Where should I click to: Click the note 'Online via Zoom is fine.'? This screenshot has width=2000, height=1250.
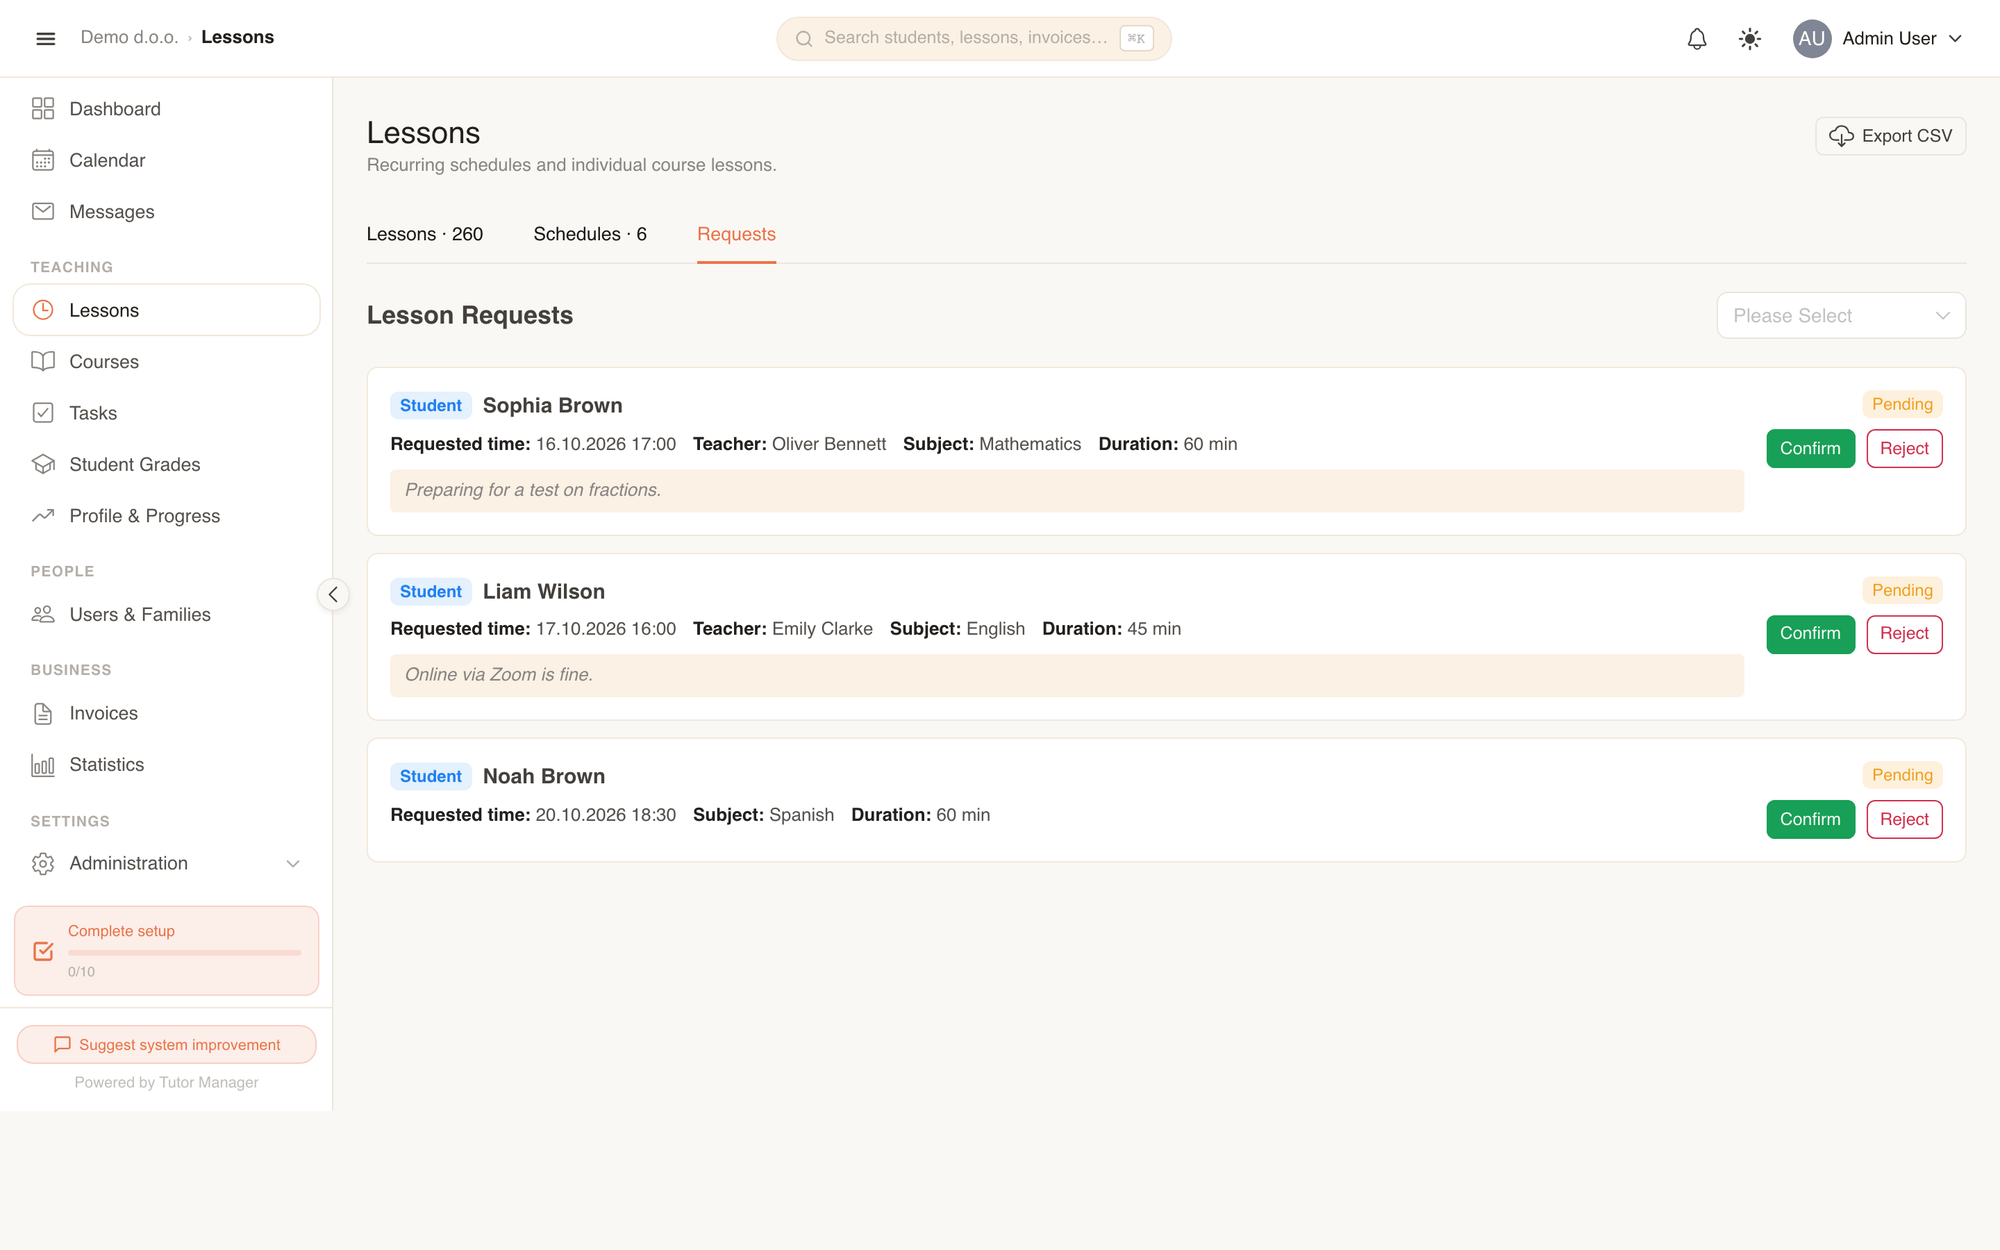coord(1066,675)
